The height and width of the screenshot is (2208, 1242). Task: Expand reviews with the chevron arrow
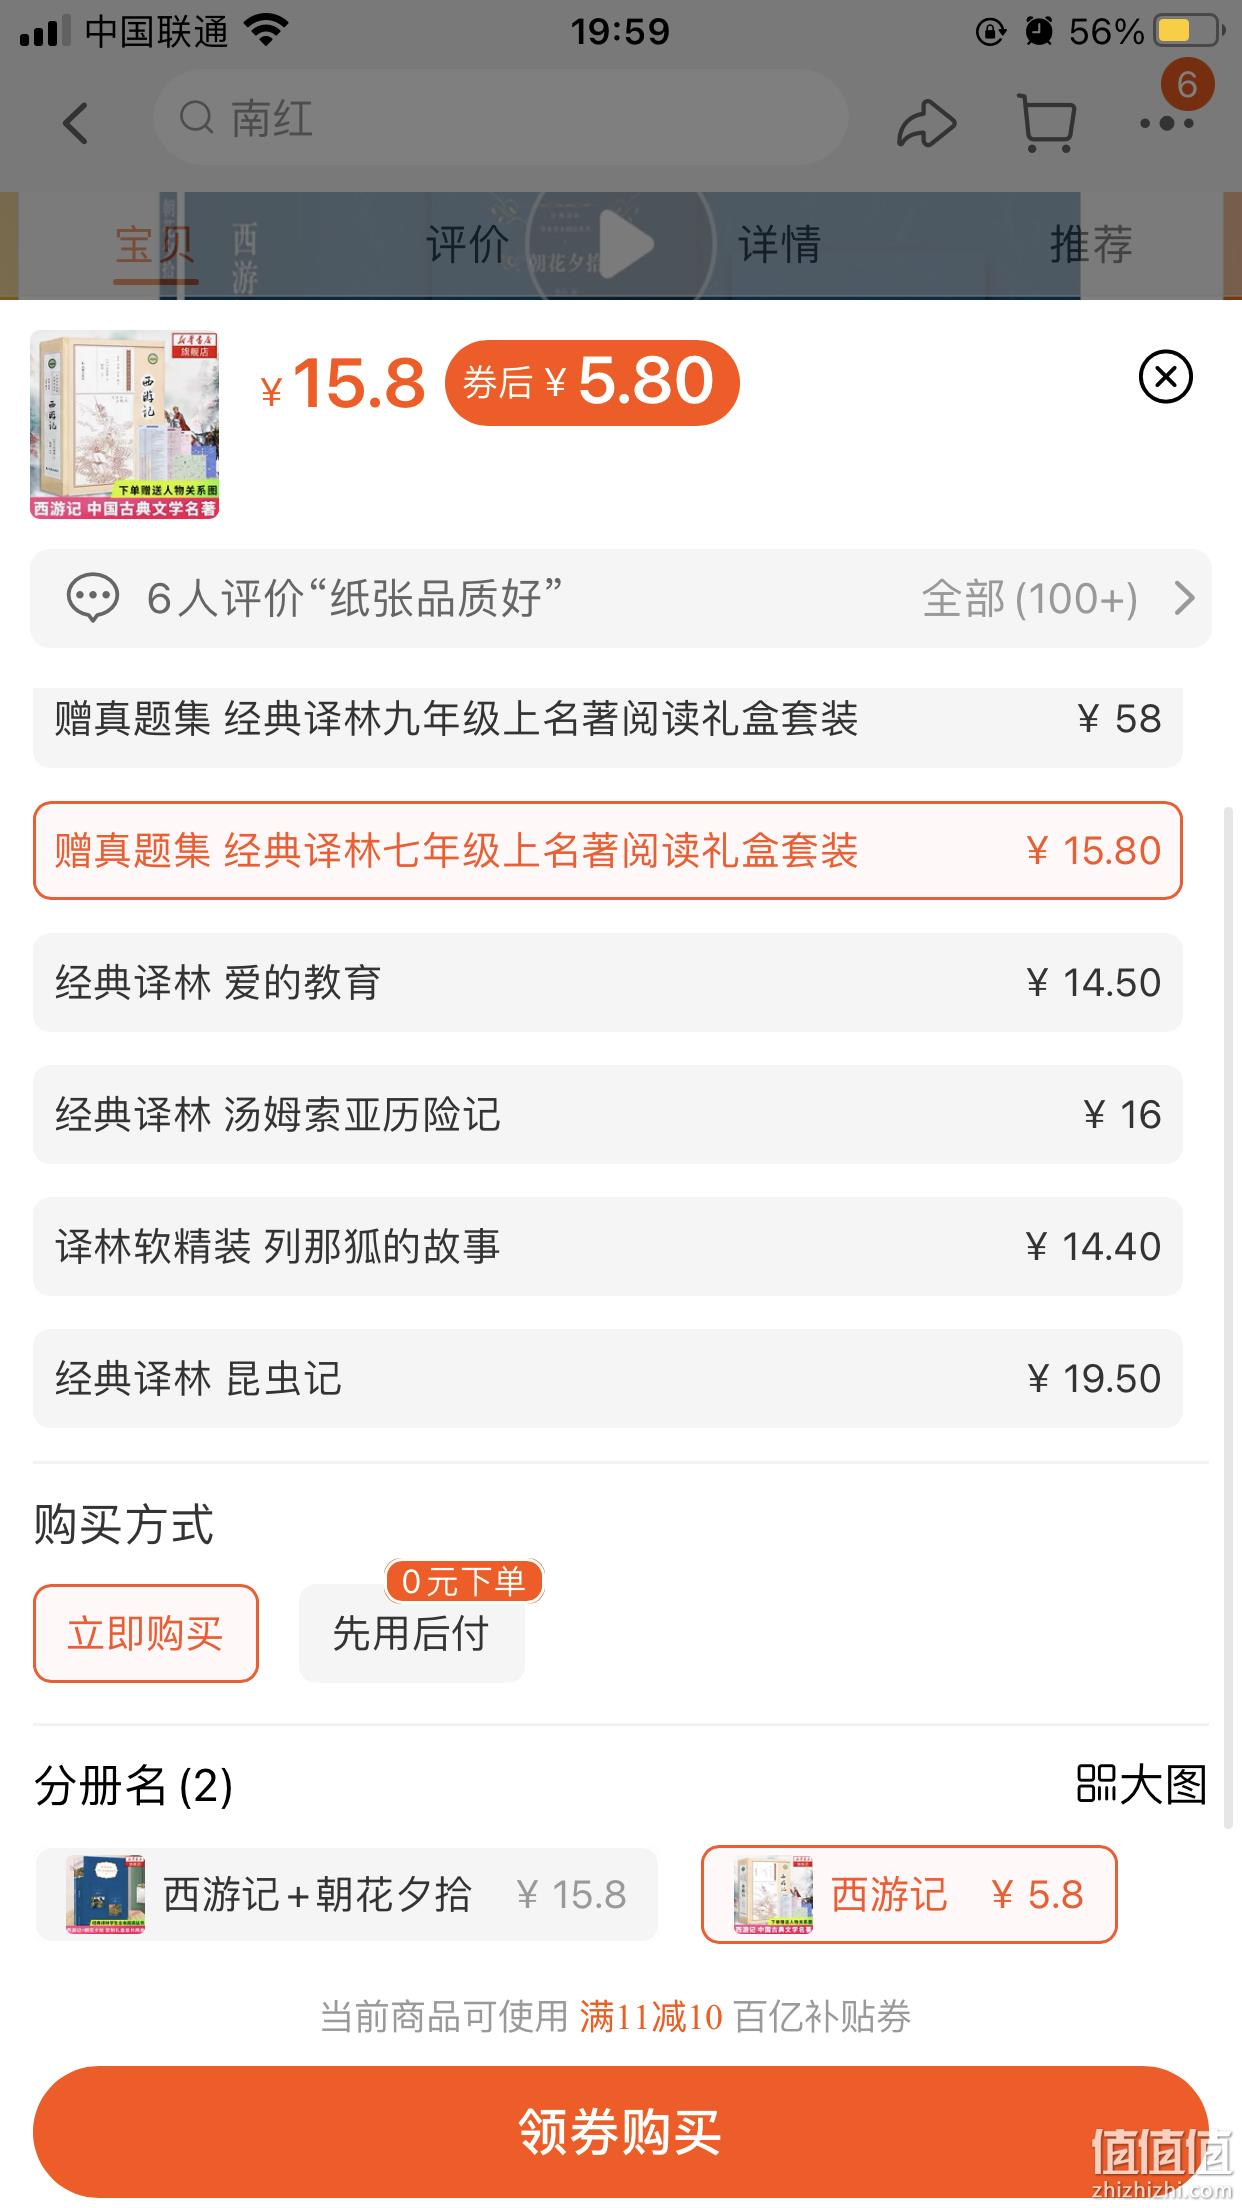click(1184, 598)
